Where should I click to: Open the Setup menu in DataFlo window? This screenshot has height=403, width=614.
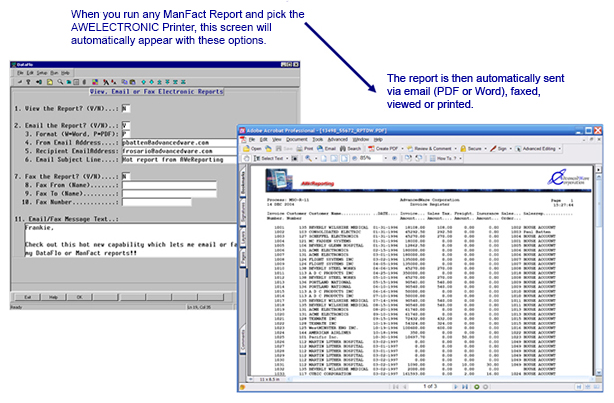tap(42, 73)
